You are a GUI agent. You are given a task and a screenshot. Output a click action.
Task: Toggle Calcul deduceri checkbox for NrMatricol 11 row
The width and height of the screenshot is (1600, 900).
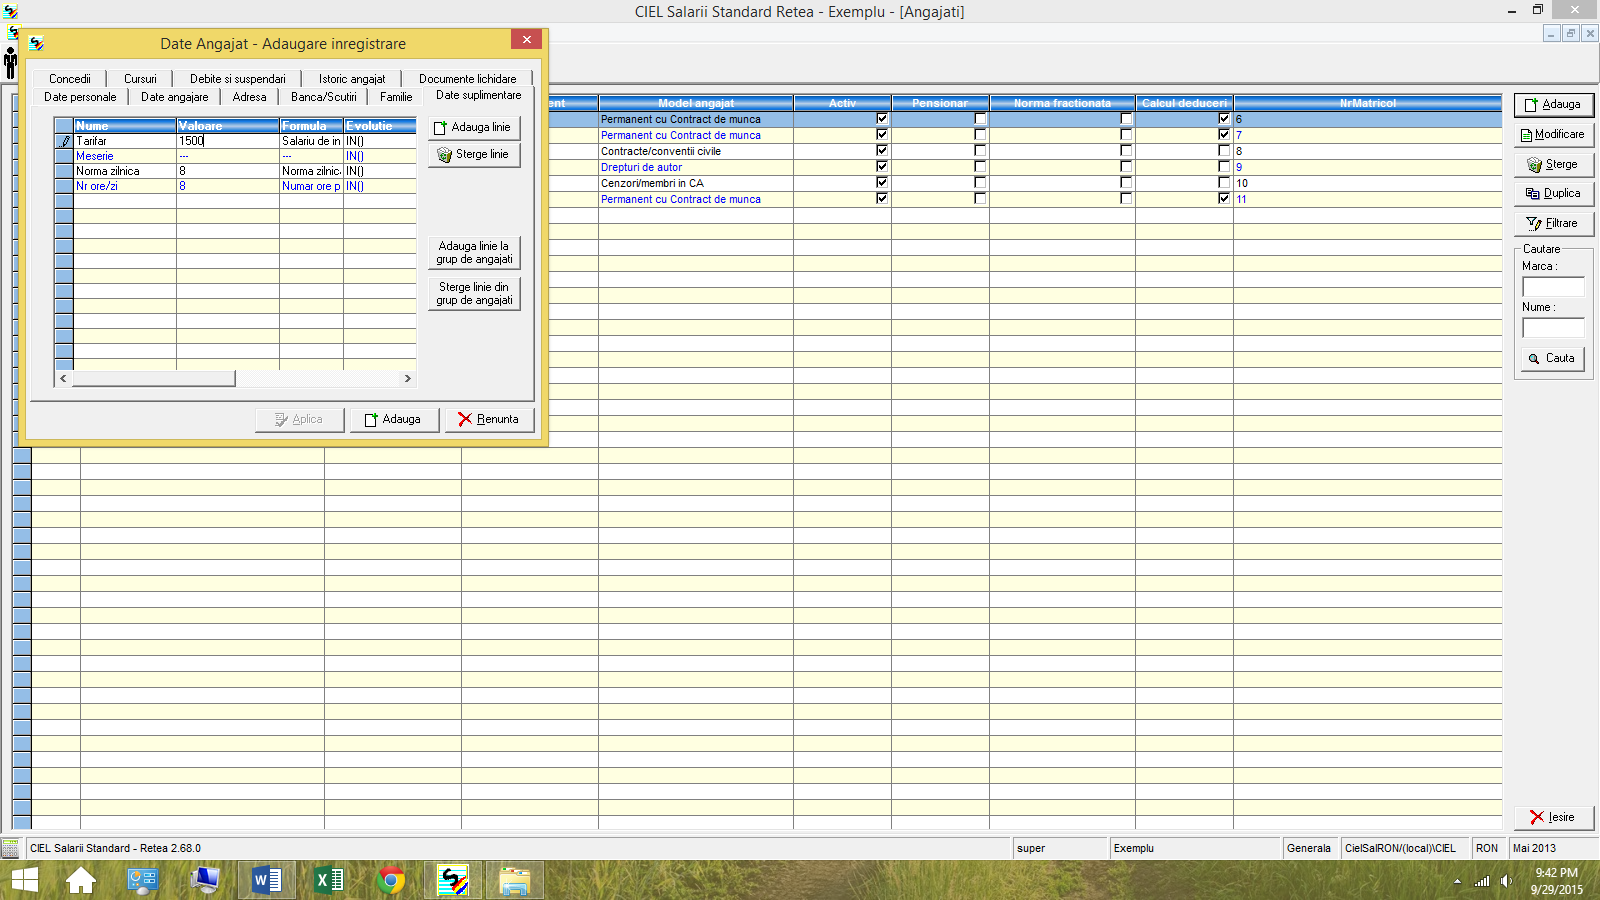(x=1224, y=199)
